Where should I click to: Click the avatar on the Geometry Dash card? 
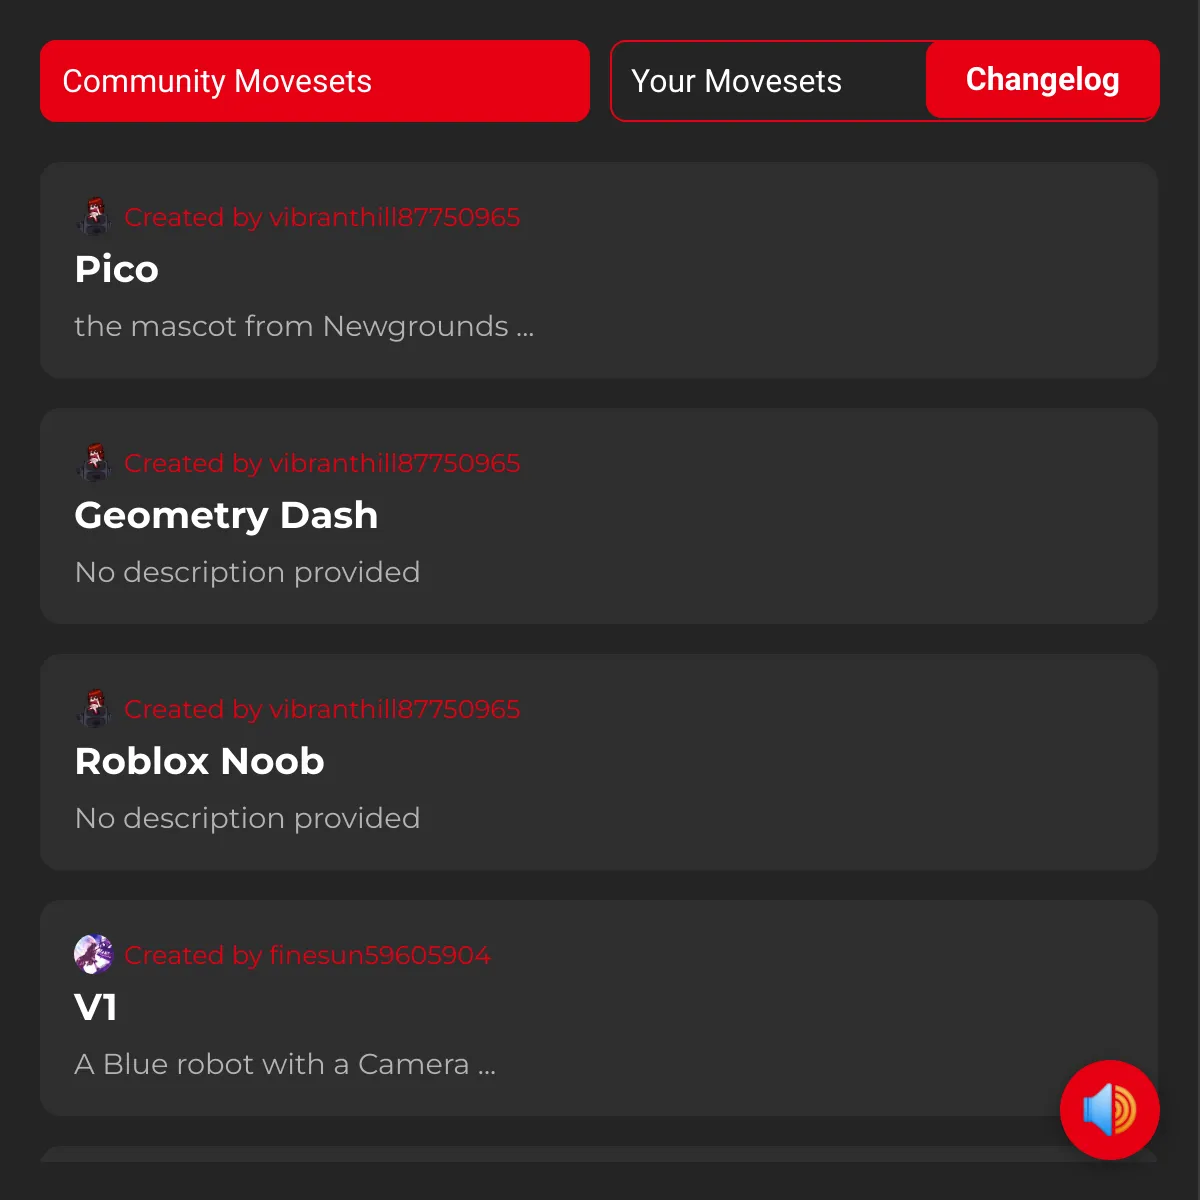[x=94, y=462]
